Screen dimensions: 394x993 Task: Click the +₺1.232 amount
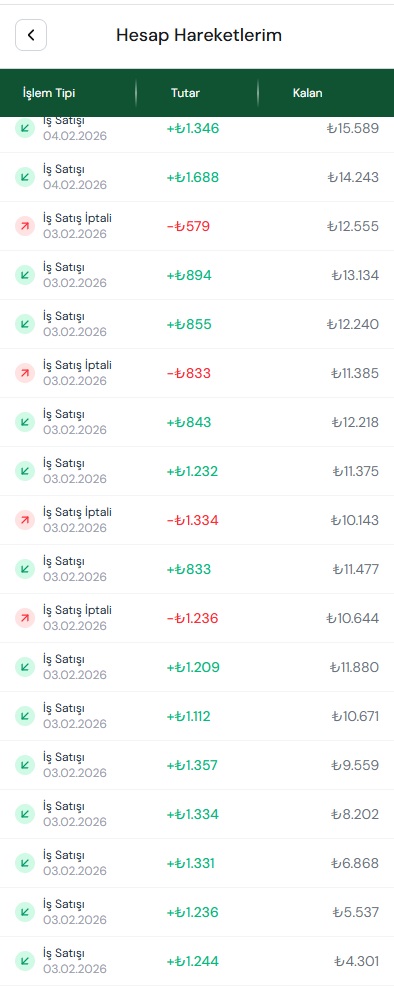(x=192, y=471)
